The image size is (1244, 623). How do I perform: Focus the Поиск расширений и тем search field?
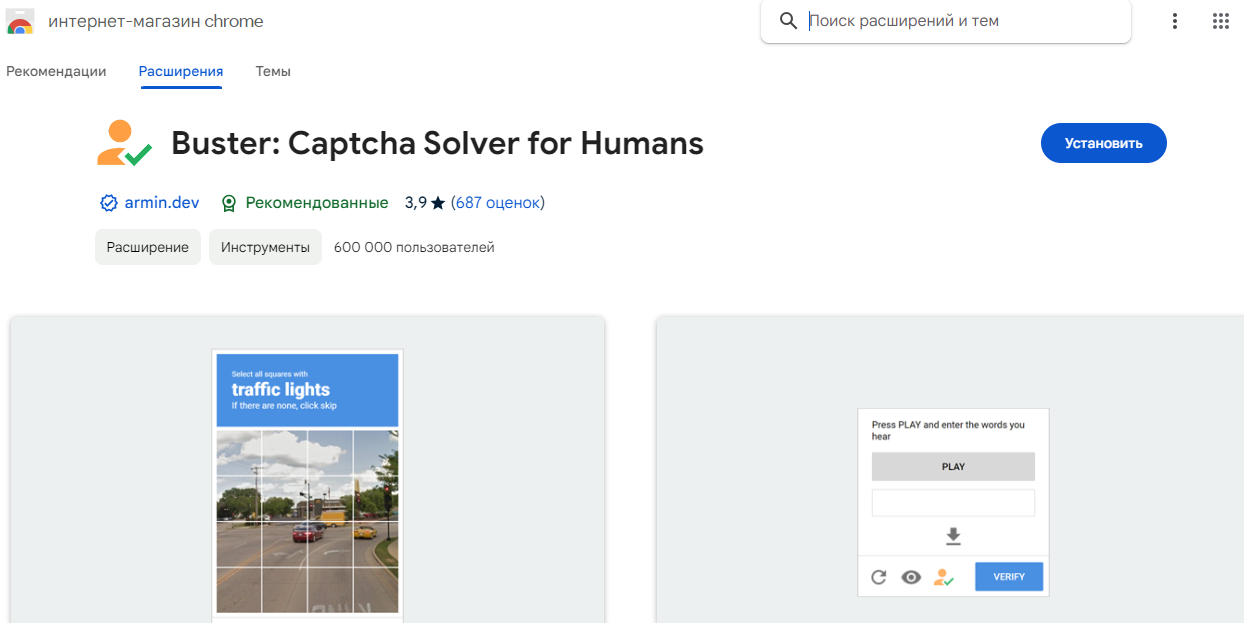(x=960, y=21)
